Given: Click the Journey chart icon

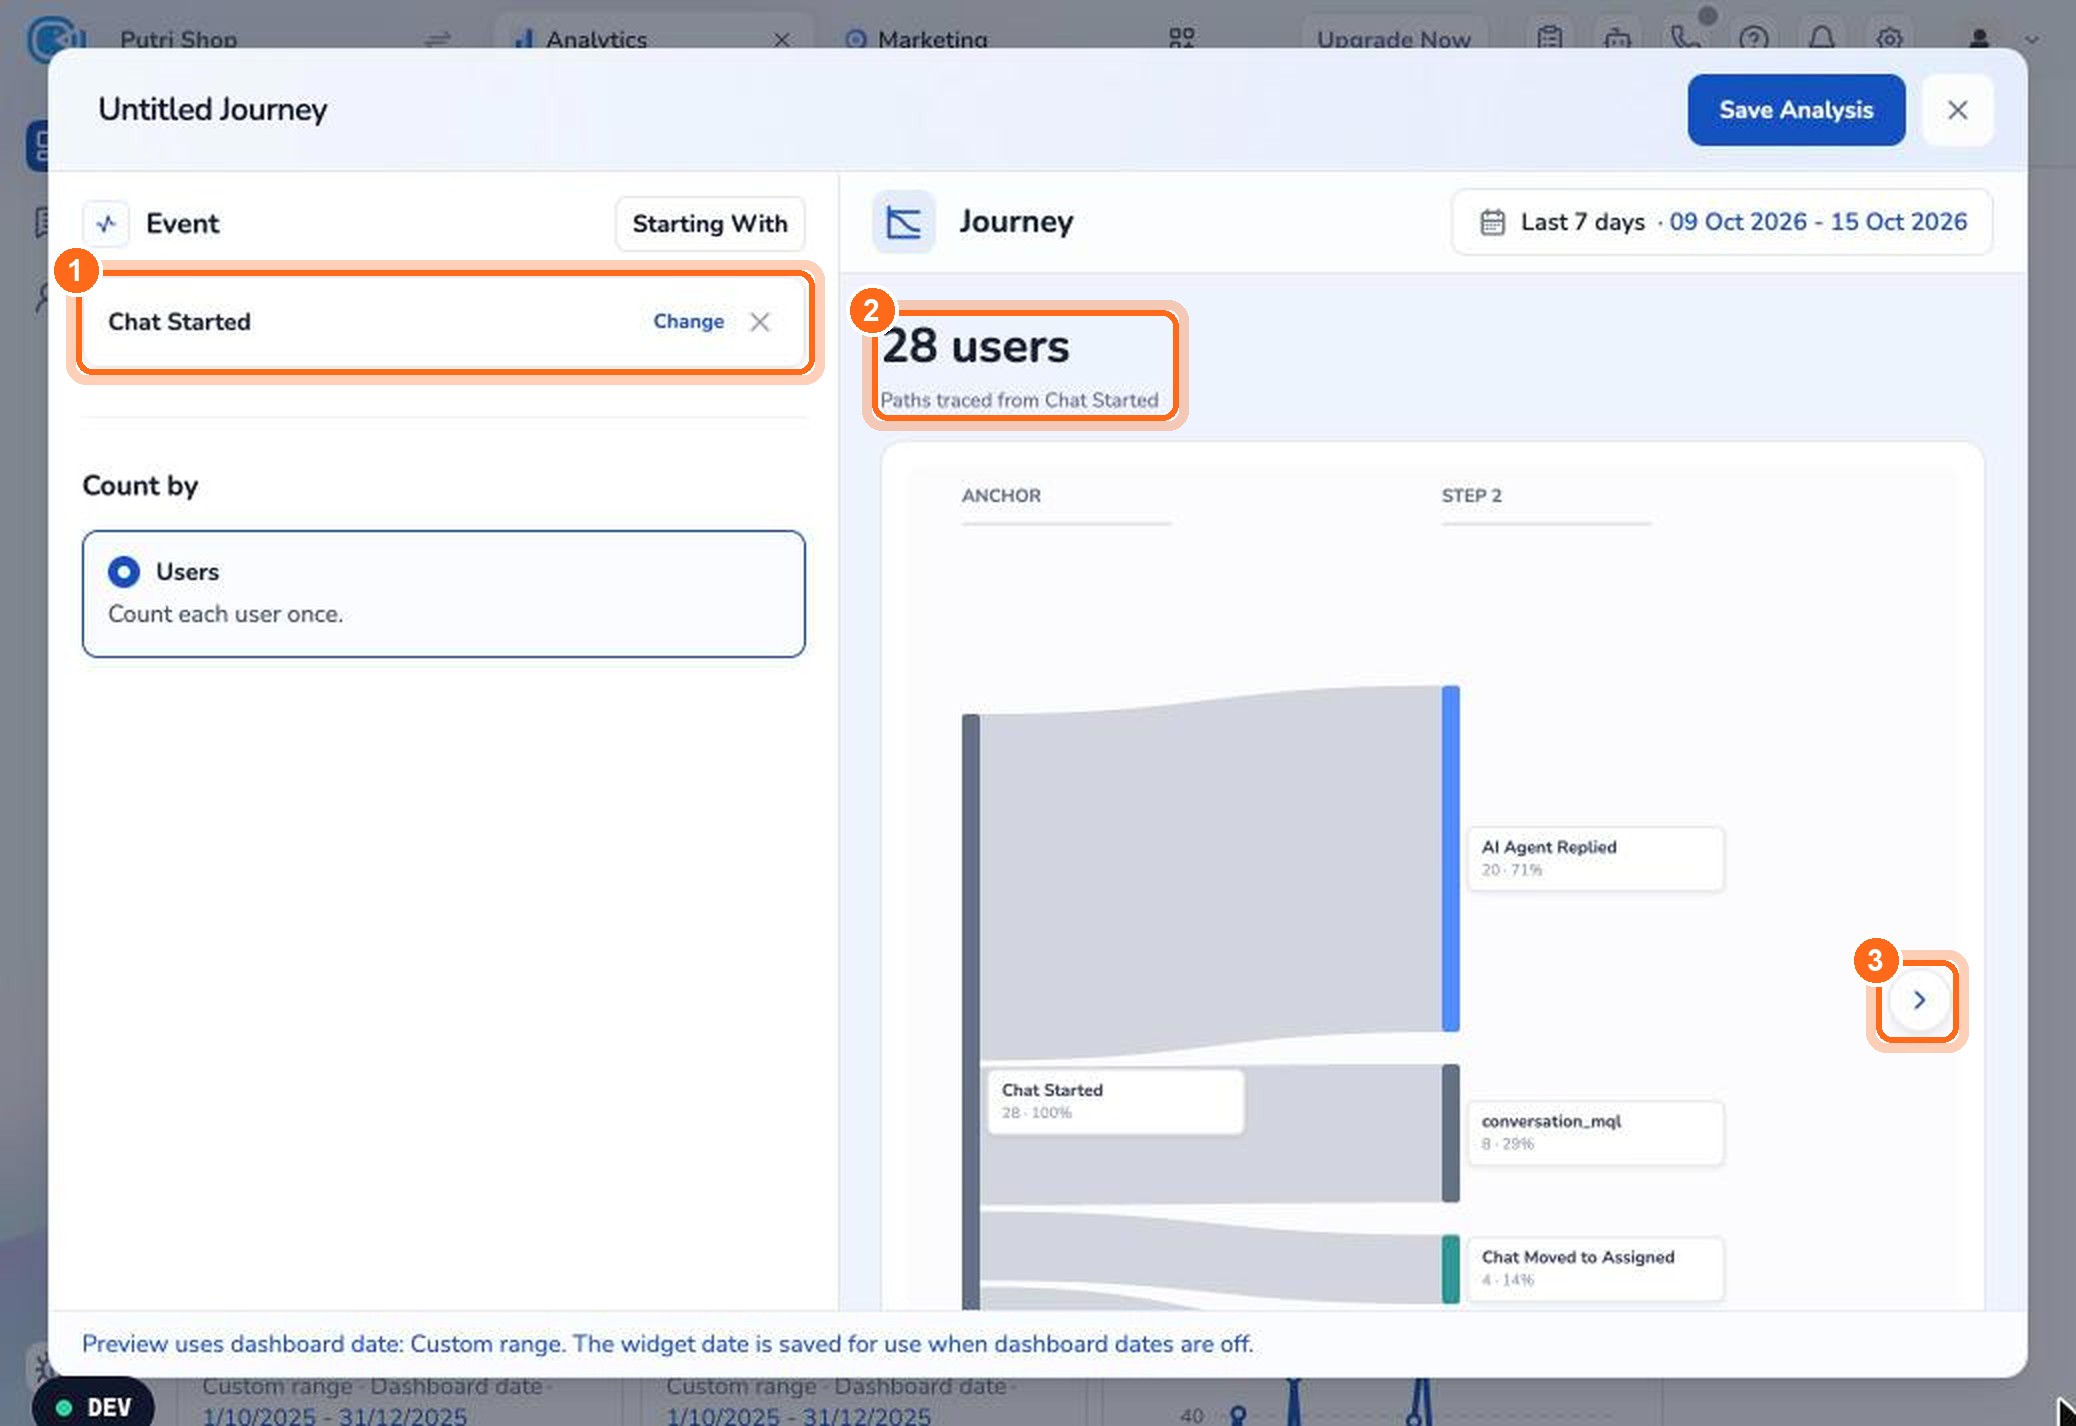Looking at the screenshot, I should [x=904, y=222].
